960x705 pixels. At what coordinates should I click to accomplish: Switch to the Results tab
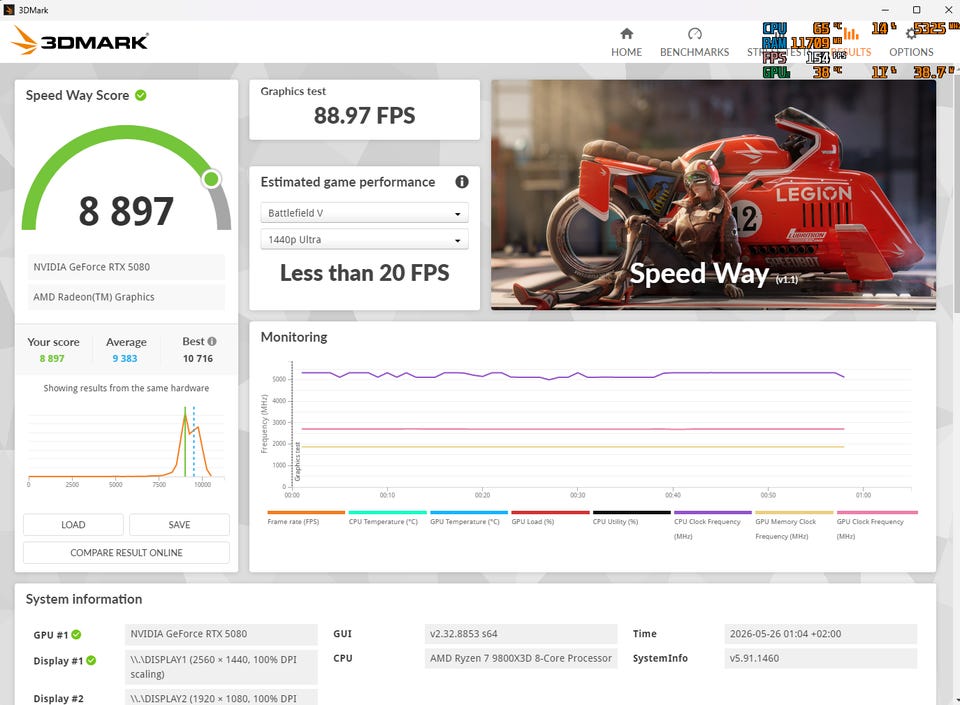[x=851, y=42]
